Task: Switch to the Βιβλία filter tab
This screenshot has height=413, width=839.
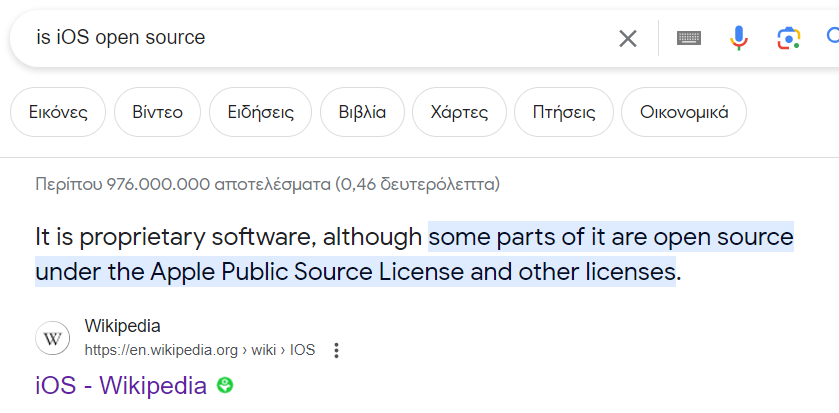Action: pyautogui.click(x=362, y=112)
